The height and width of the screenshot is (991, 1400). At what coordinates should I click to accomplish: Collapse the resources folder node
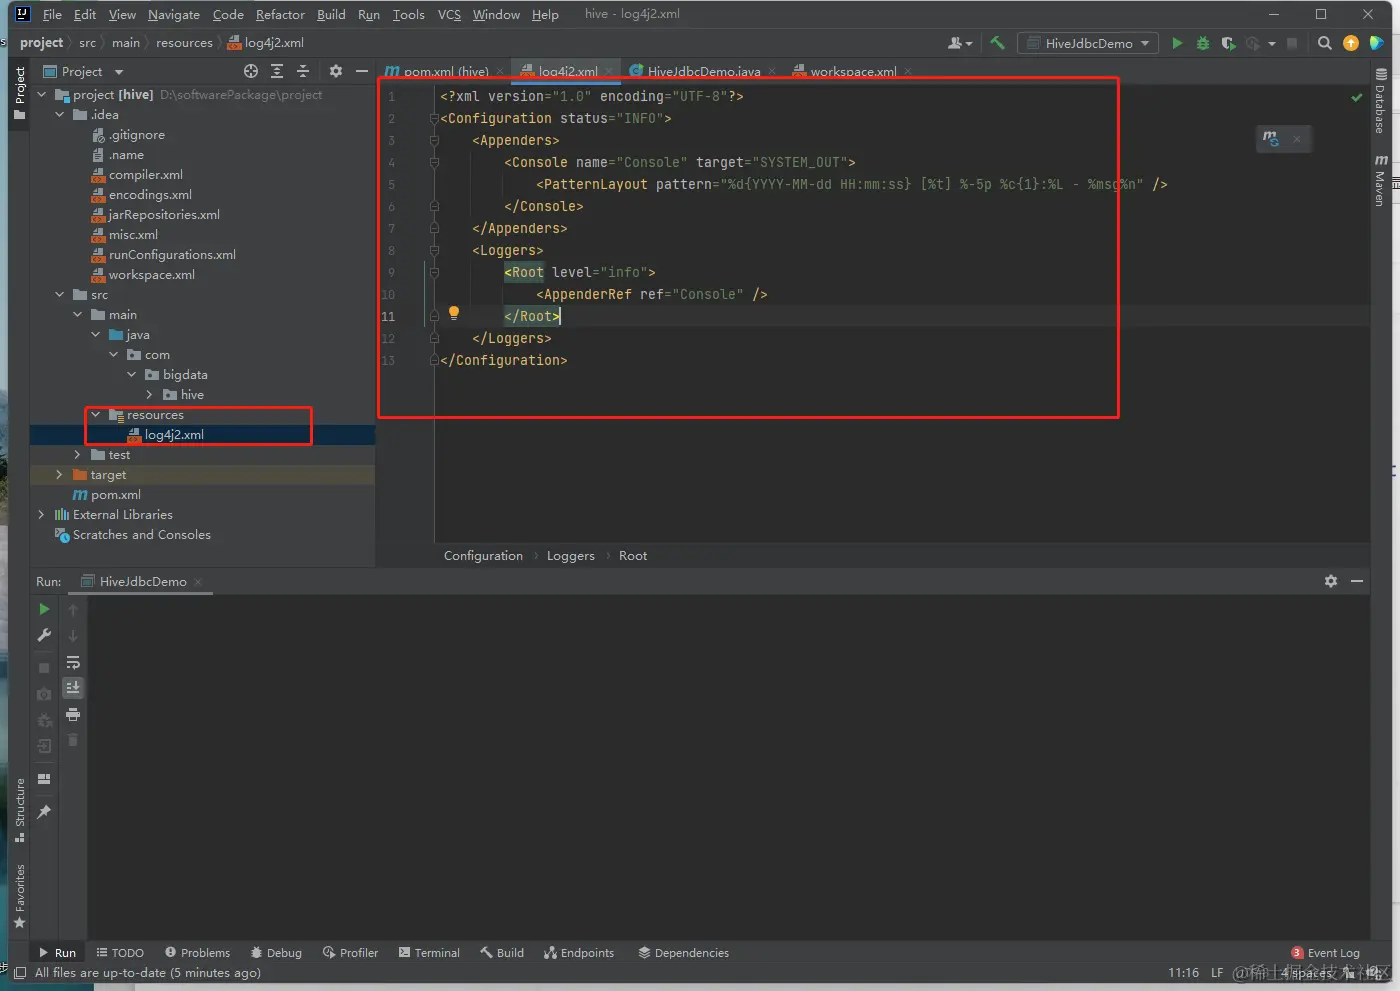[x=96, y=415]
